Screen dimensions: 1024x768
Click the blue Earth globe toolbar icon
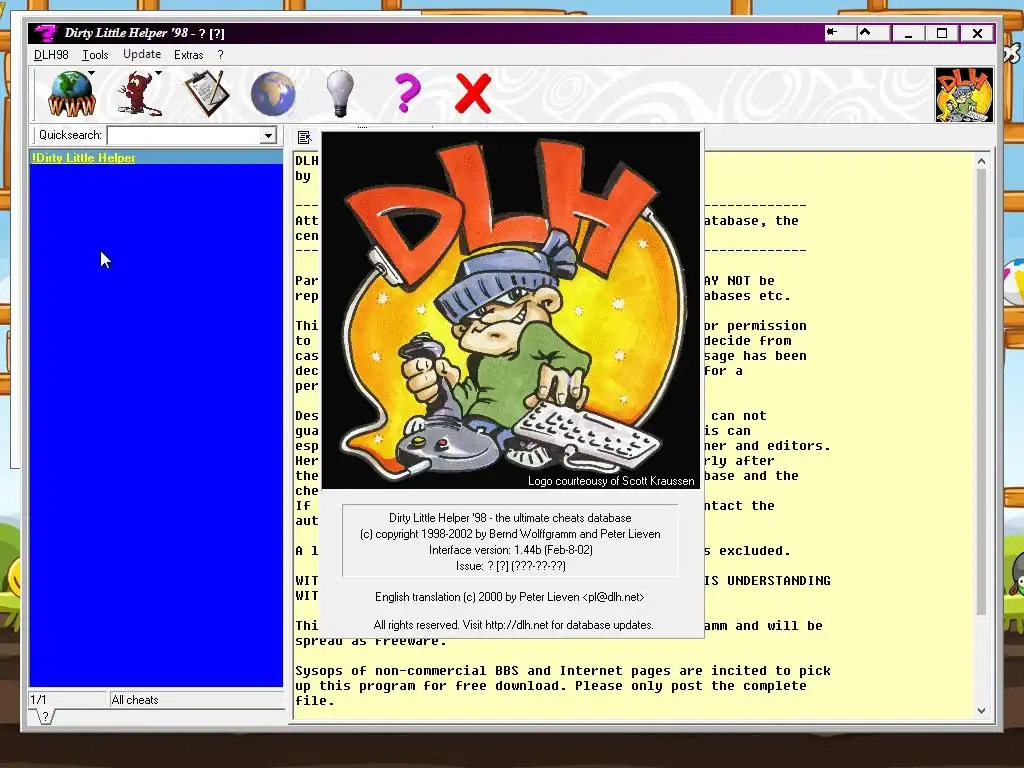click(273, 95)
